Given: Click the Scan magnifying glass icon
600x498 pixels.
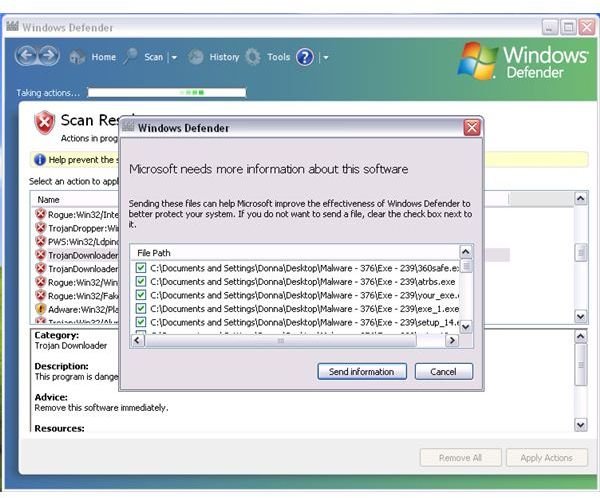Looking at the screenshot, I should pyautogui.click(x=131, y=57).
